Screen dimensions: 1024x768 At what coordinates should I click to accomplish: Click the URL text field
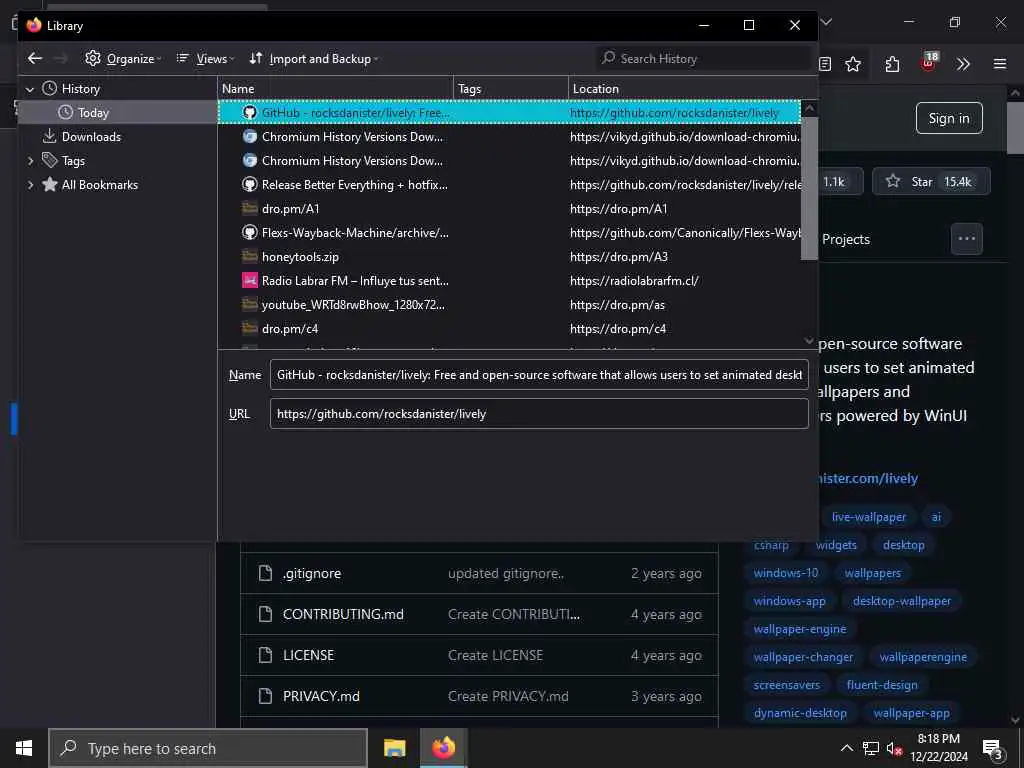point(539,414)
